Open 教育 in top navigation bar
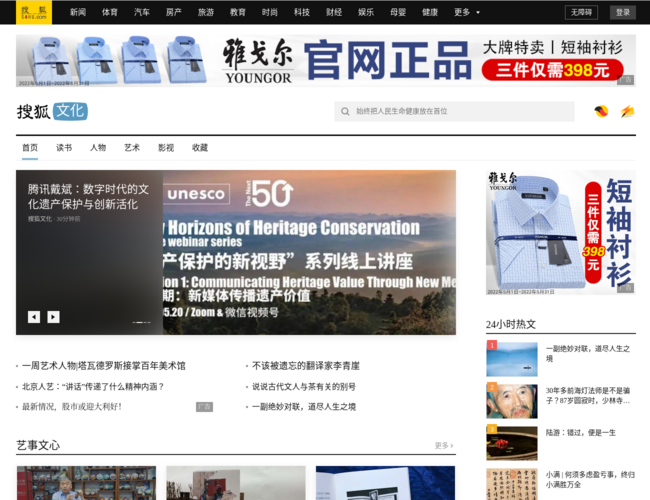The width and height of the screenshot is (650, 500). click(x=238, y=12)
